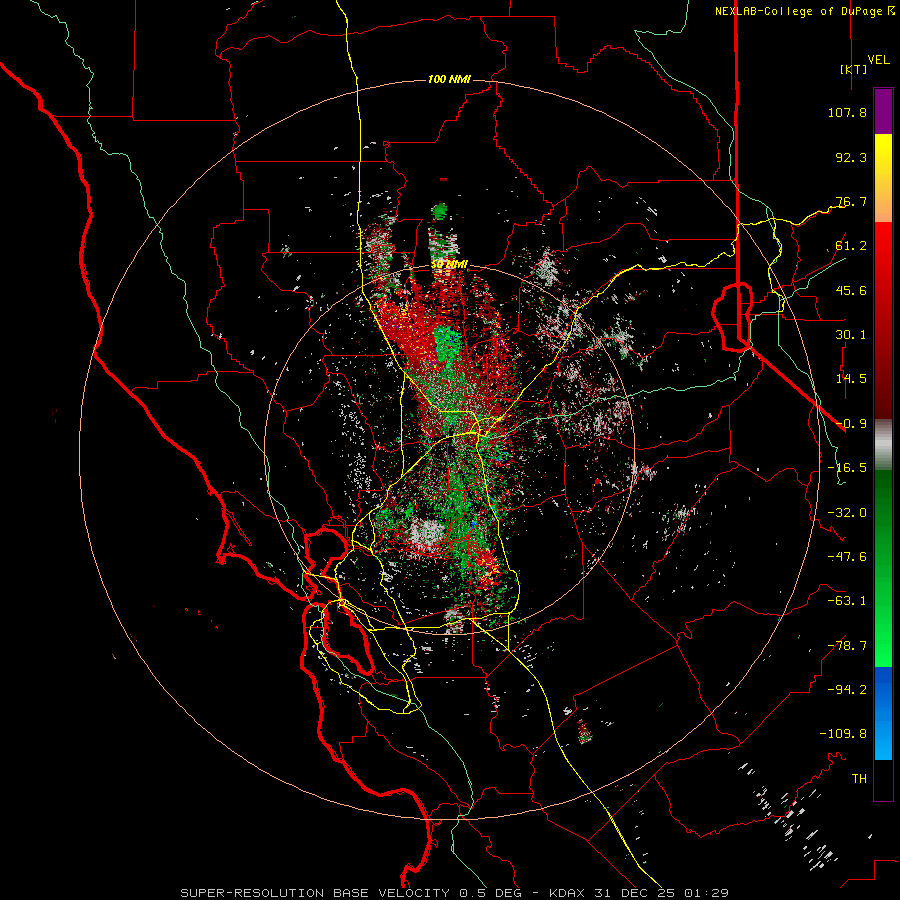Click the 107.8 velocity scale value
The image size is (900, 900).
(847, 112)
